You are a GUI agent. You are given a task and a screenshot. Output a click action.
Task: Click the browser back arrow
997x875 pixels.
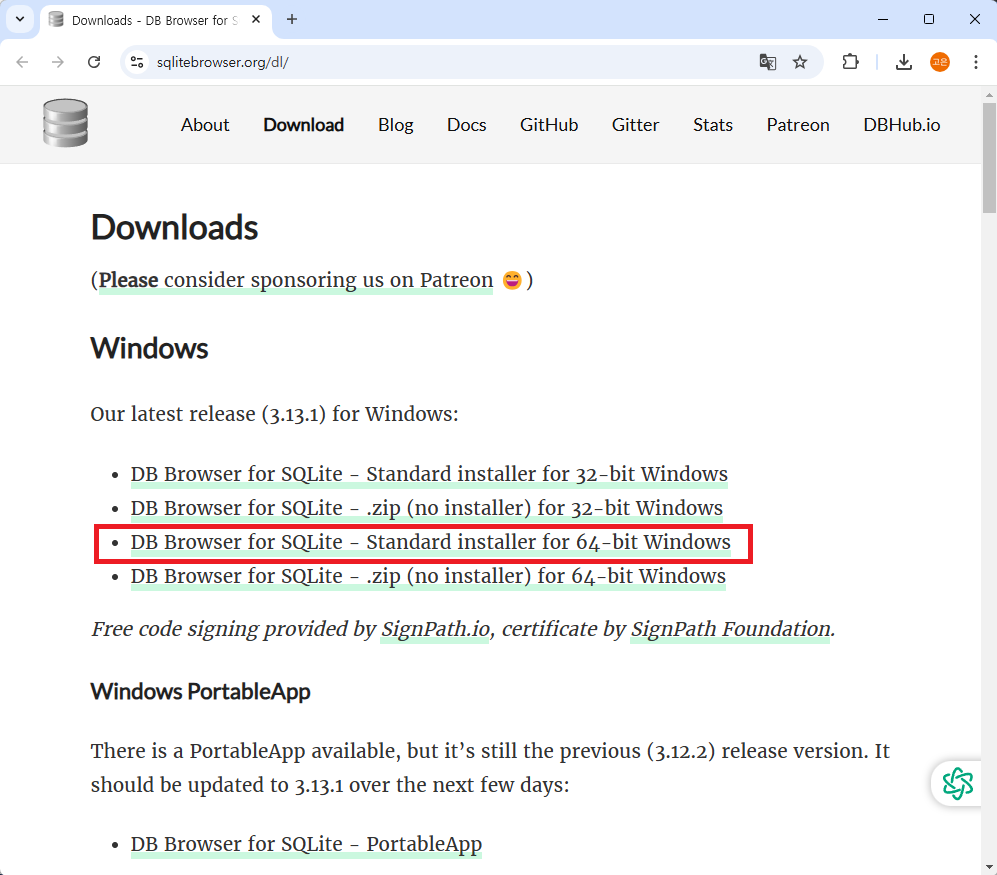22,62
